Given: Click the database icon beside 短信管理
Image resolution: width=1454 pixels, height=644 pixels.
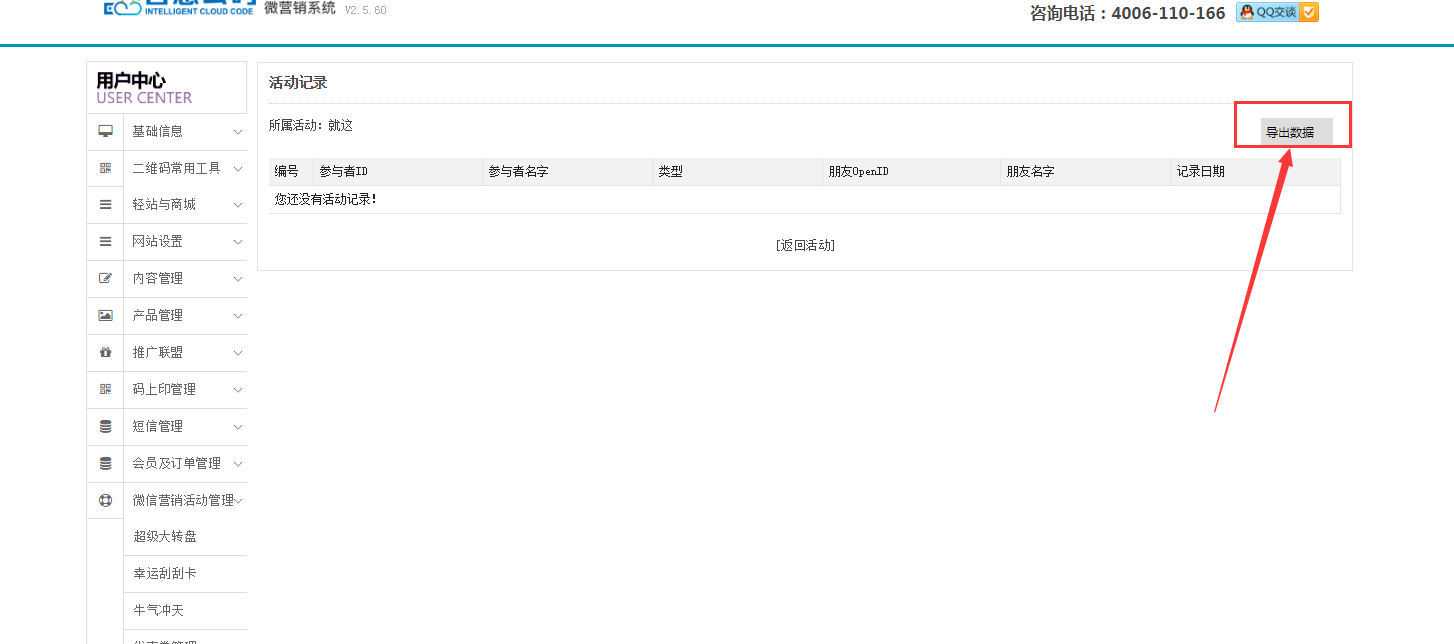Looking at the screenshot, I should coord(105,426).
